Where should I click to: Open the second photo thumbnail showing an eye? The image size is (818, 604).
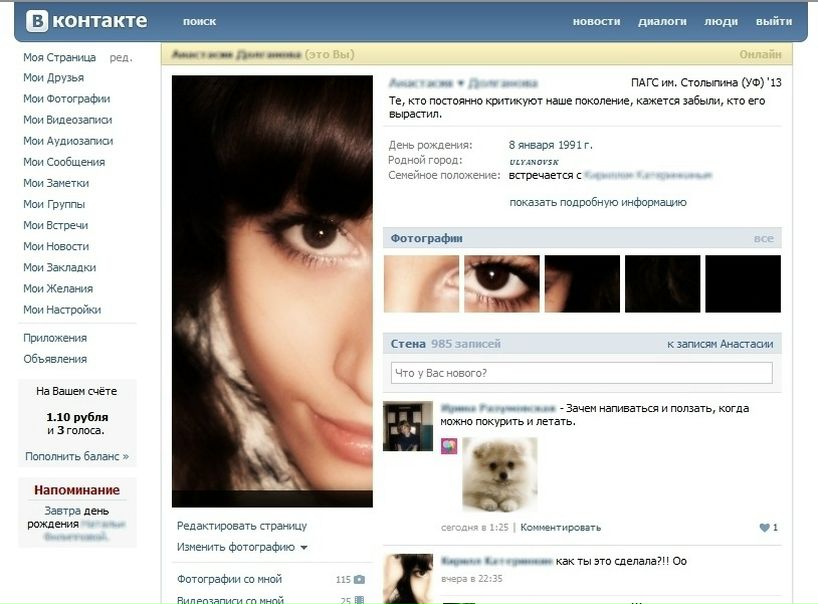501,284
